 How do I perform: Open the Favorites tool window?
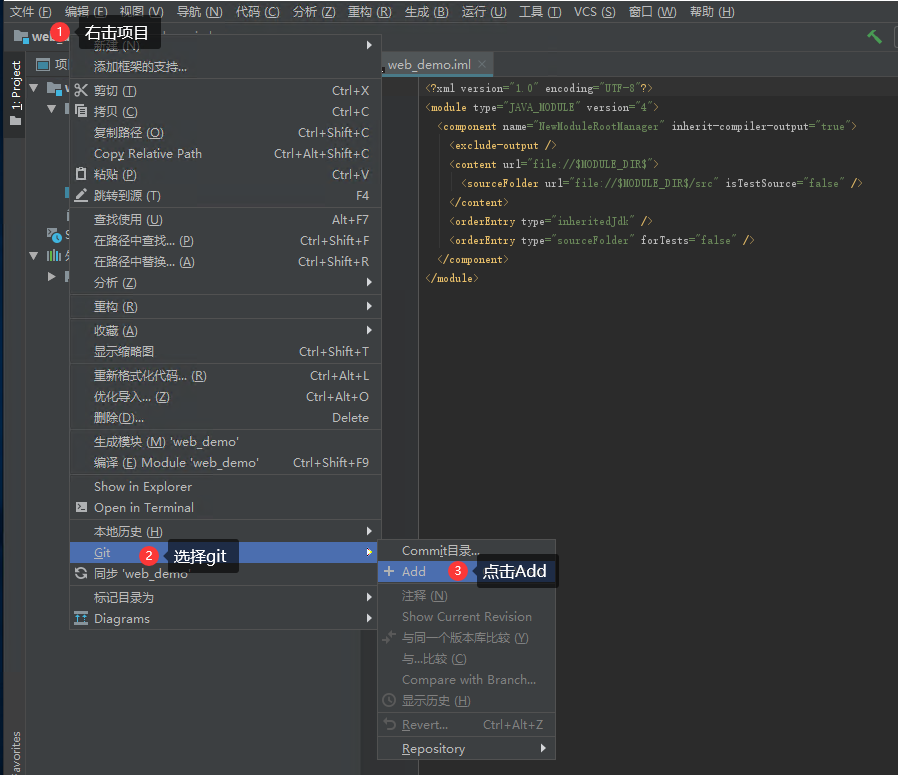pyautogui.click(x=15, y=753)
